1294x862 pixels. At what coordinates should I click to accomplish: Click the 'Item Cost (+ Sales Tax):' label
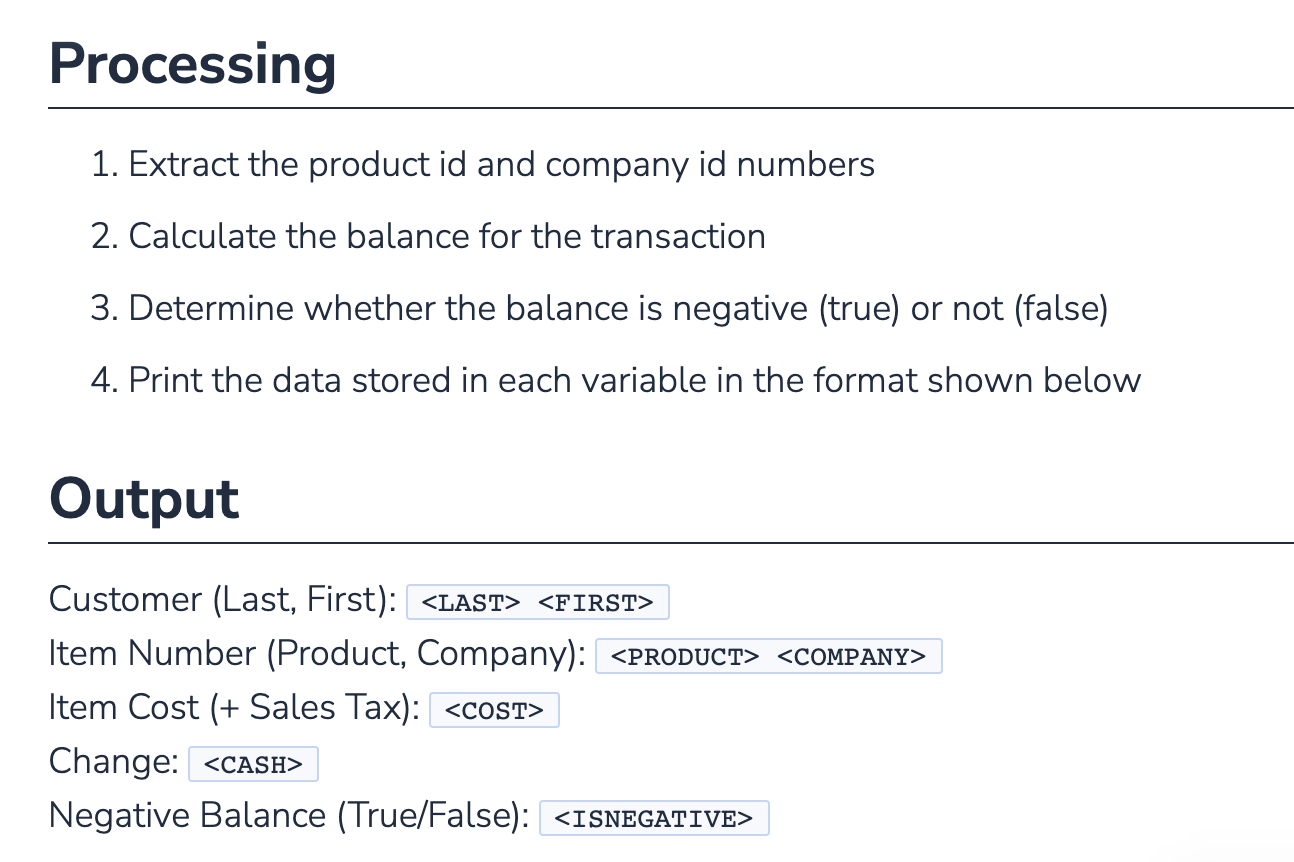tap(234, 707)
